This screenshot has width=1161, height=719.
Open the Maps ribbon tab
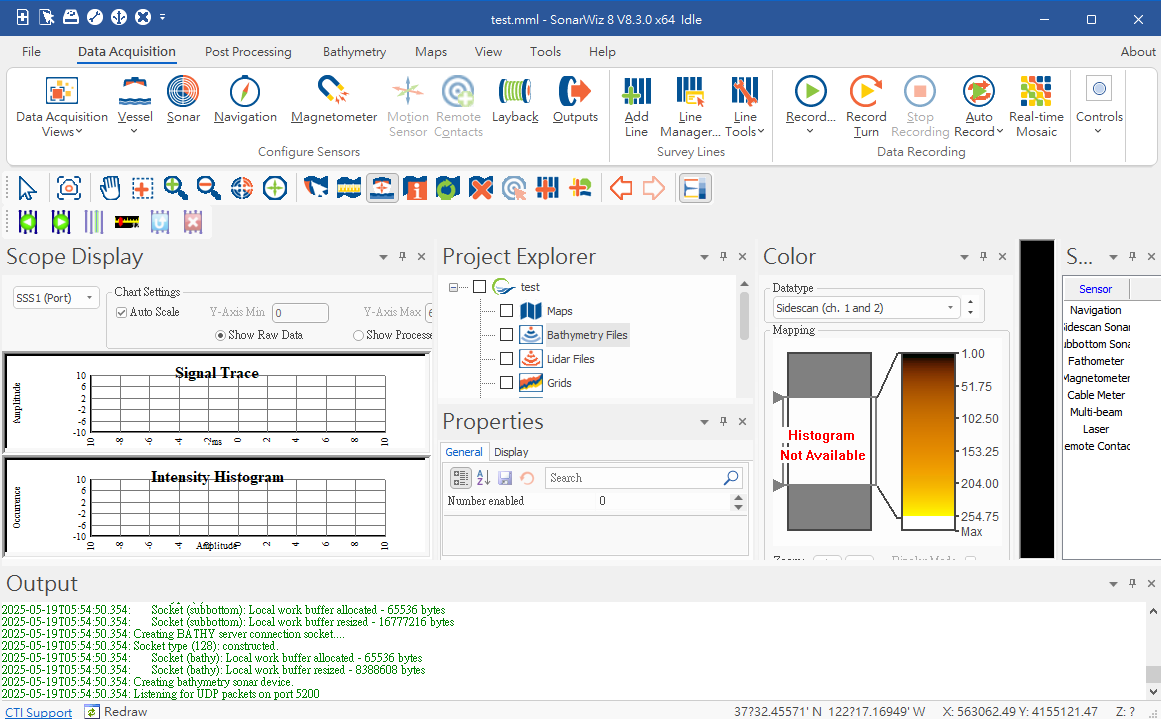pyautogui.click(x=431, y=52)
